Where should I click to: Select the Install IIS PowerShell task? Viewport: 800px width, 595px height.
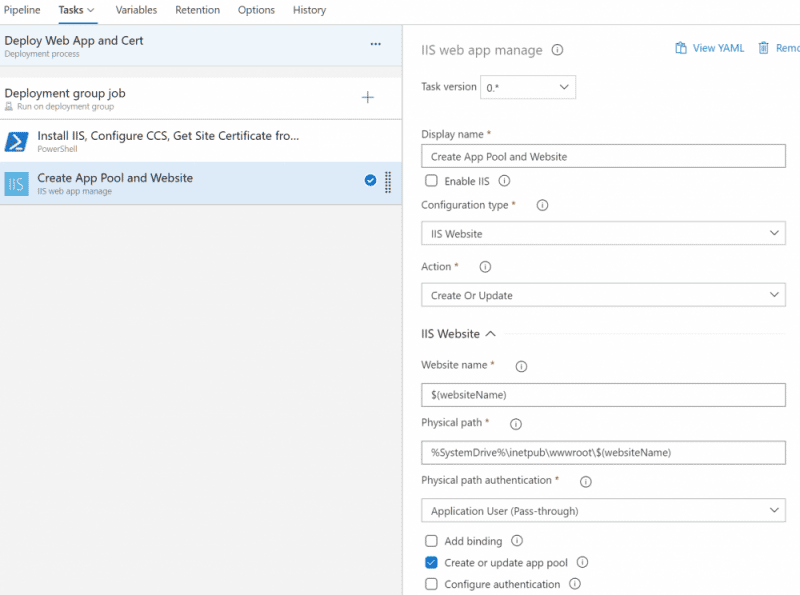(x=201, y=141)
